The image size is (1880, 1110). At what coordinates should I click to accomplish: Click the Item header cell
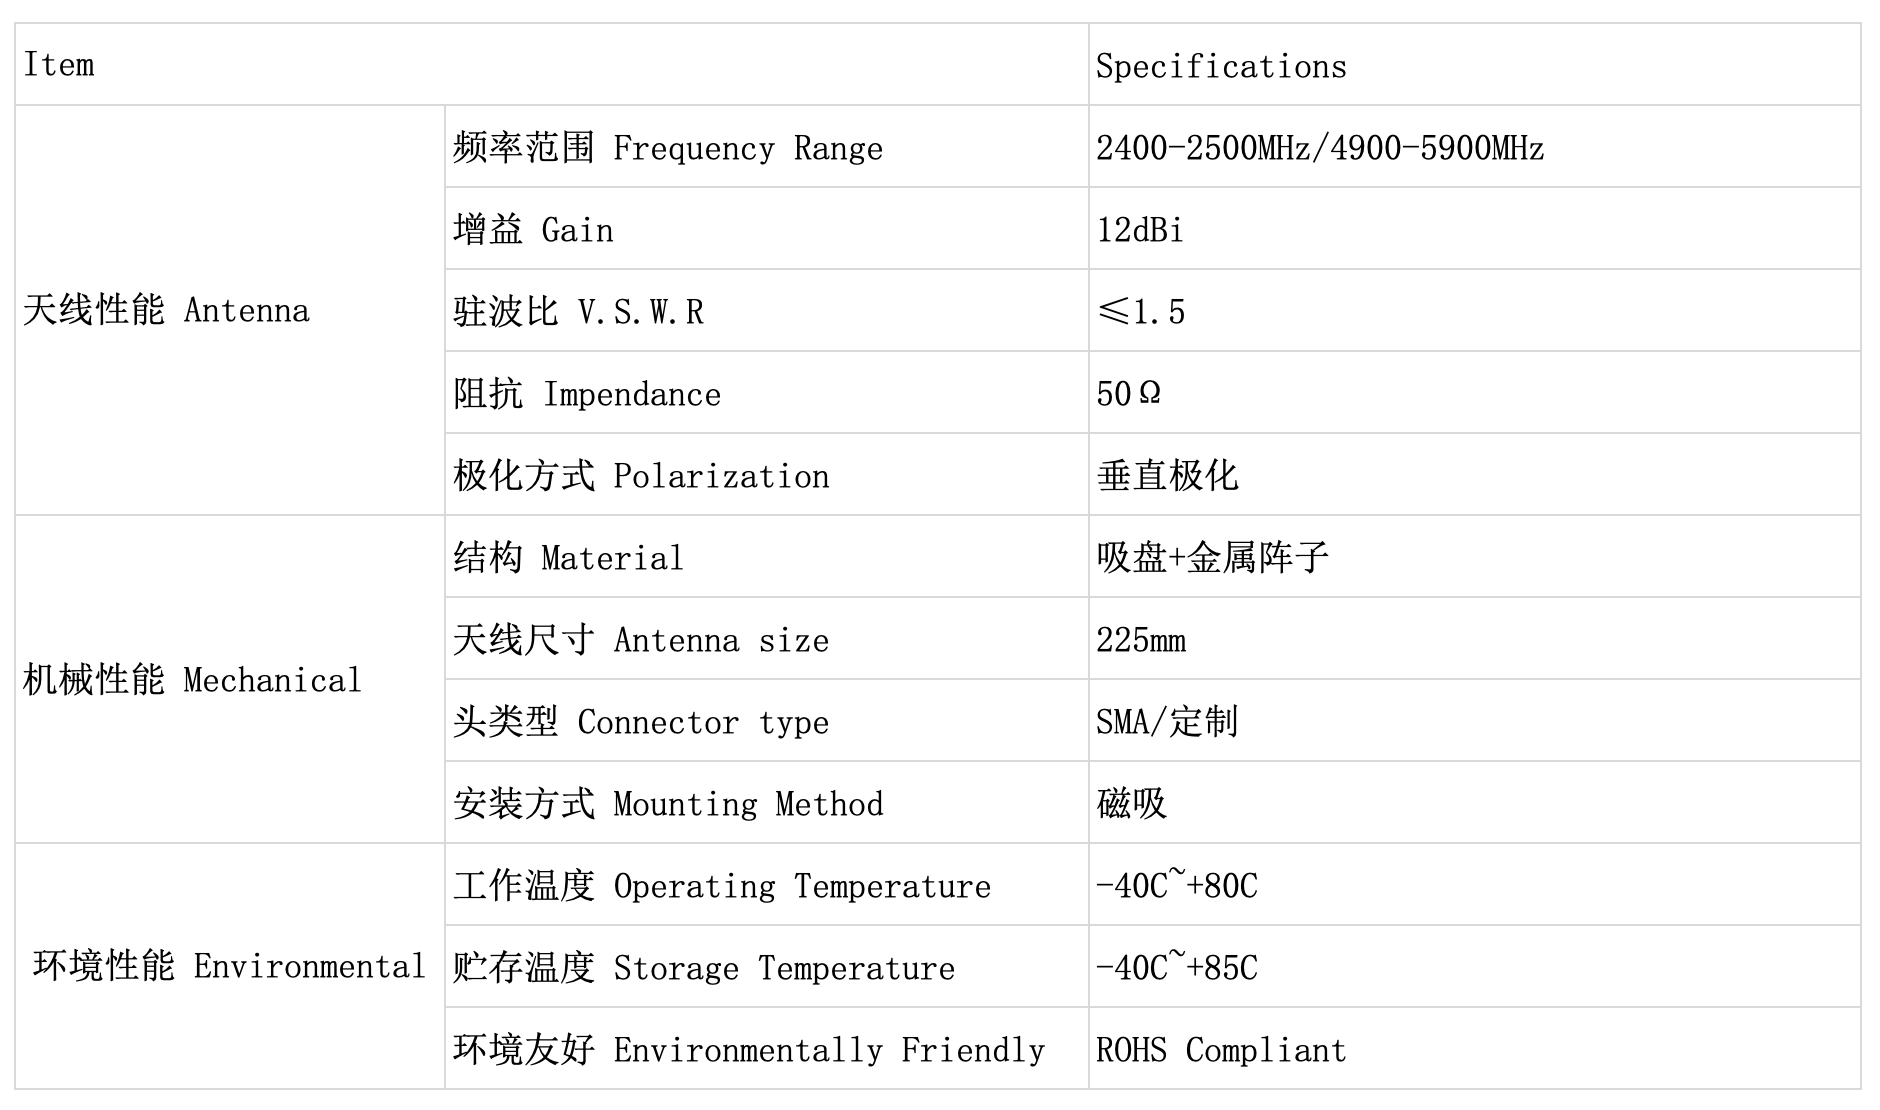[x=552, y=64]
